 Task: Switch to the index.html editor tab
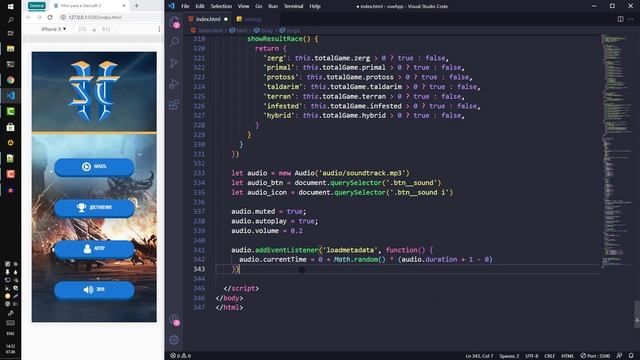(x=208, y=19)
